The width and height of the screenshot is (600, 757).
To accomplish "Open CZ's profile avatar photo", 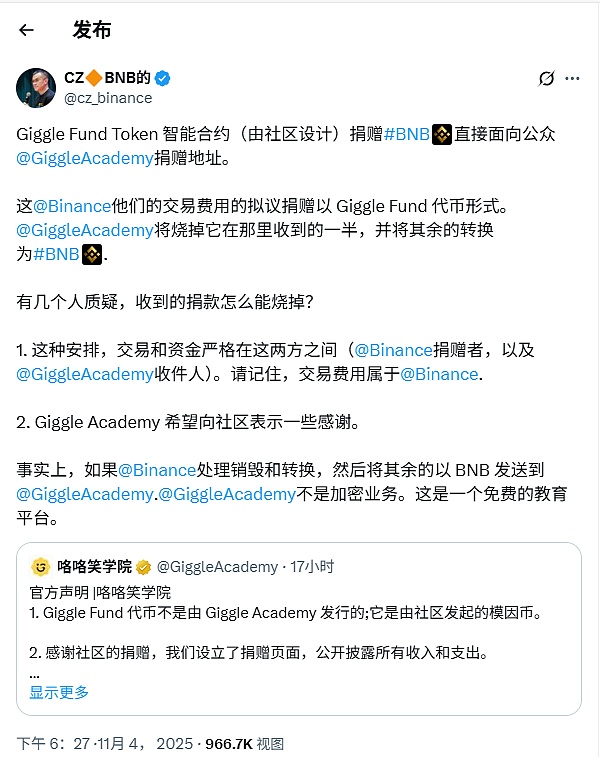I will pyautogui.click(x=36, y=88).
